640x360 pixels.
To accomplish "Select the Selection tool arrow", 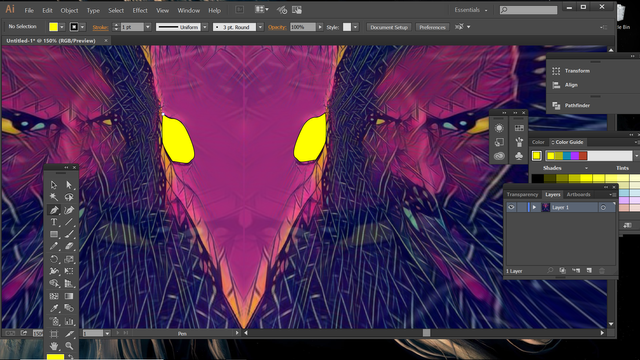I will 54,185.
